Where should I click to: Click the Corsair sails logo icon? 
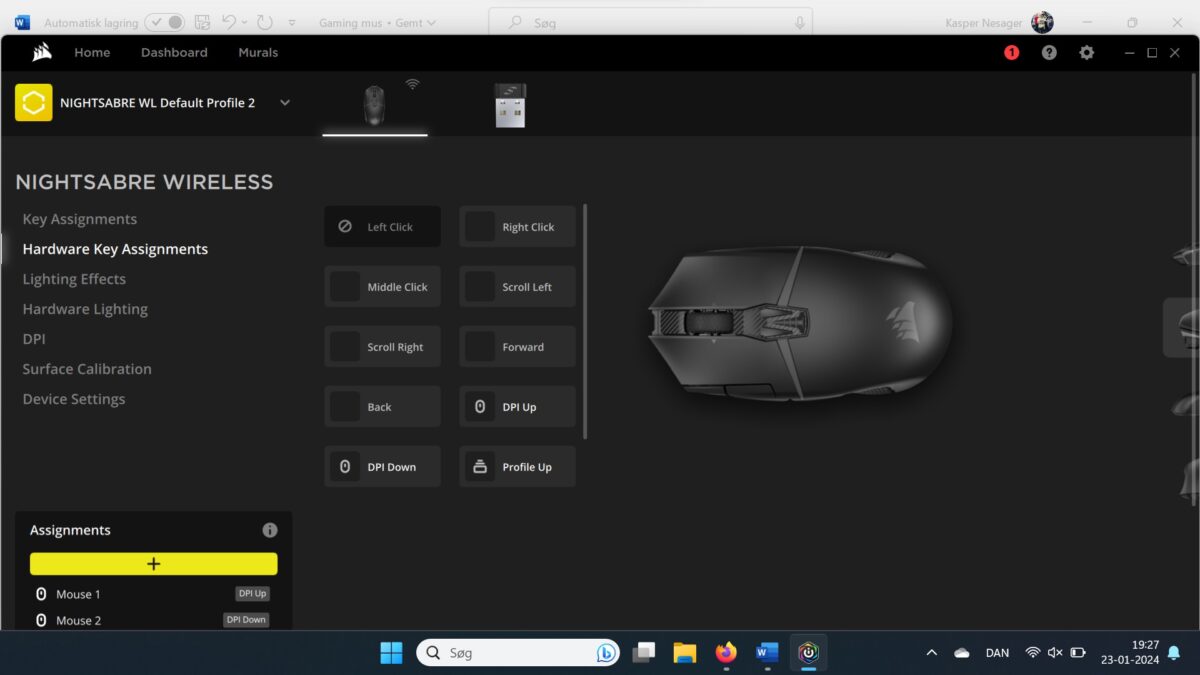(42, 52)
